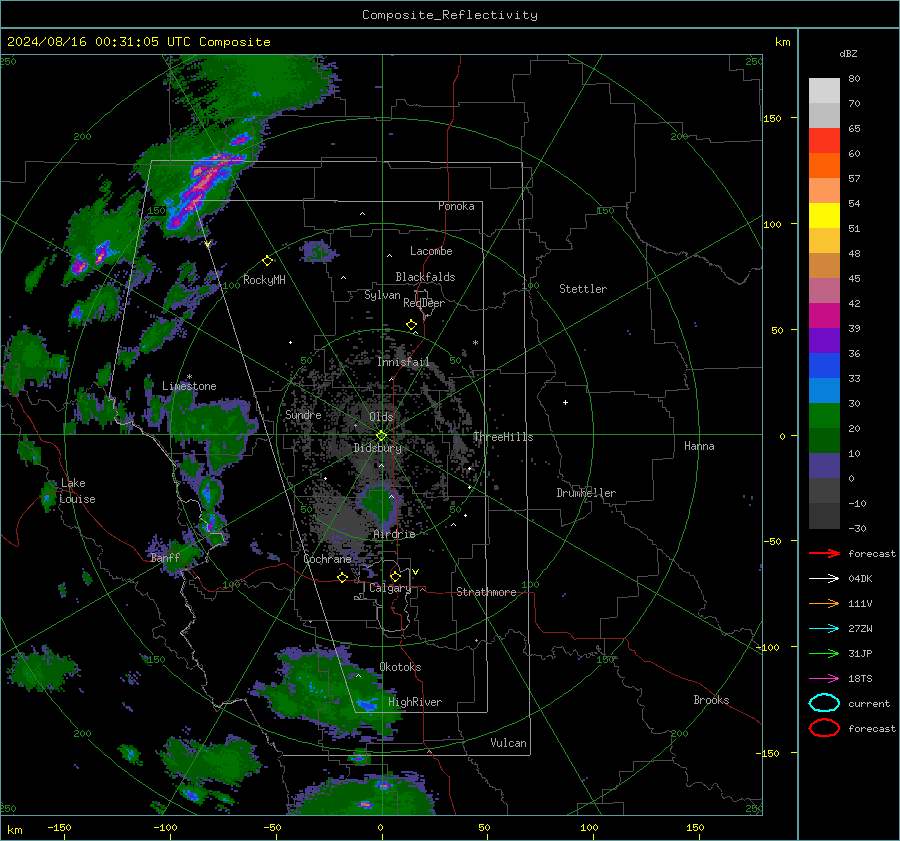
Task: Click the Drumheller town label
Action: pyautogui.click(x=586, y=493)
